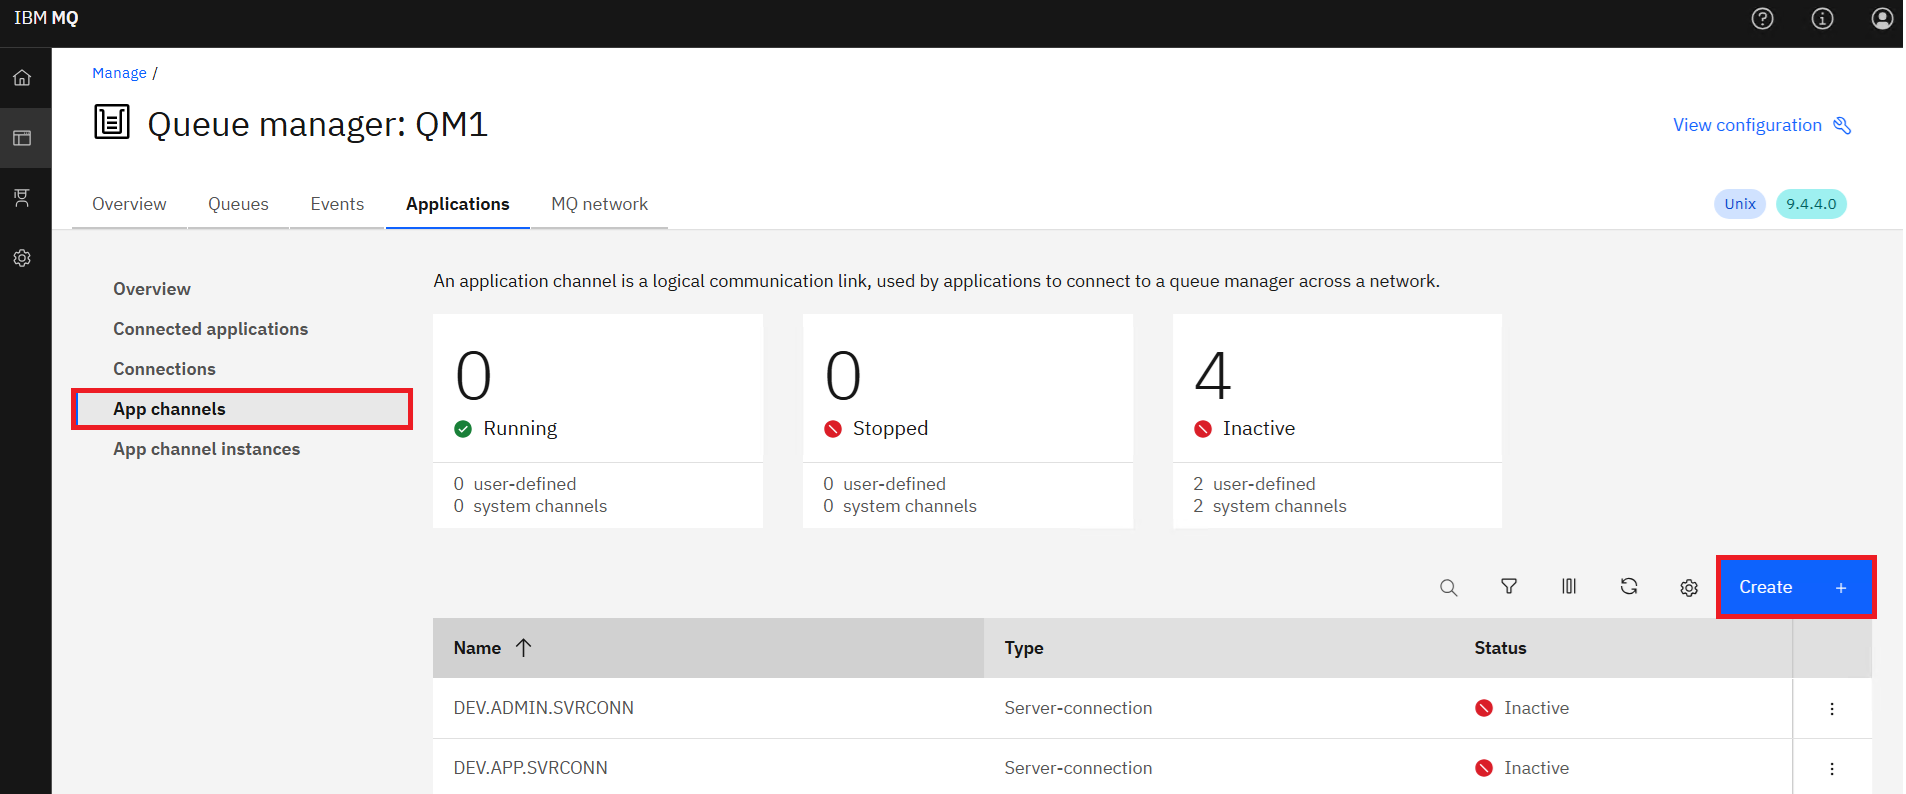Screen dimensions: 1906x794
Task: Open Manage via sidebar panel icon
Action: coord(22,138)
